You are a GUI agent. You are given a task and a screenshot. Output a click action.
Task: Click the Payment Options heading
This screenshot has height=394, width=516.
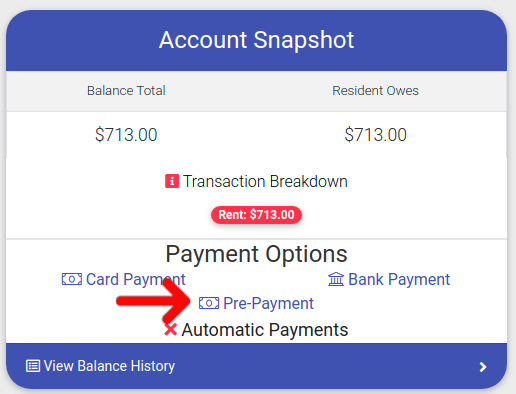click(x=256, y=254)
